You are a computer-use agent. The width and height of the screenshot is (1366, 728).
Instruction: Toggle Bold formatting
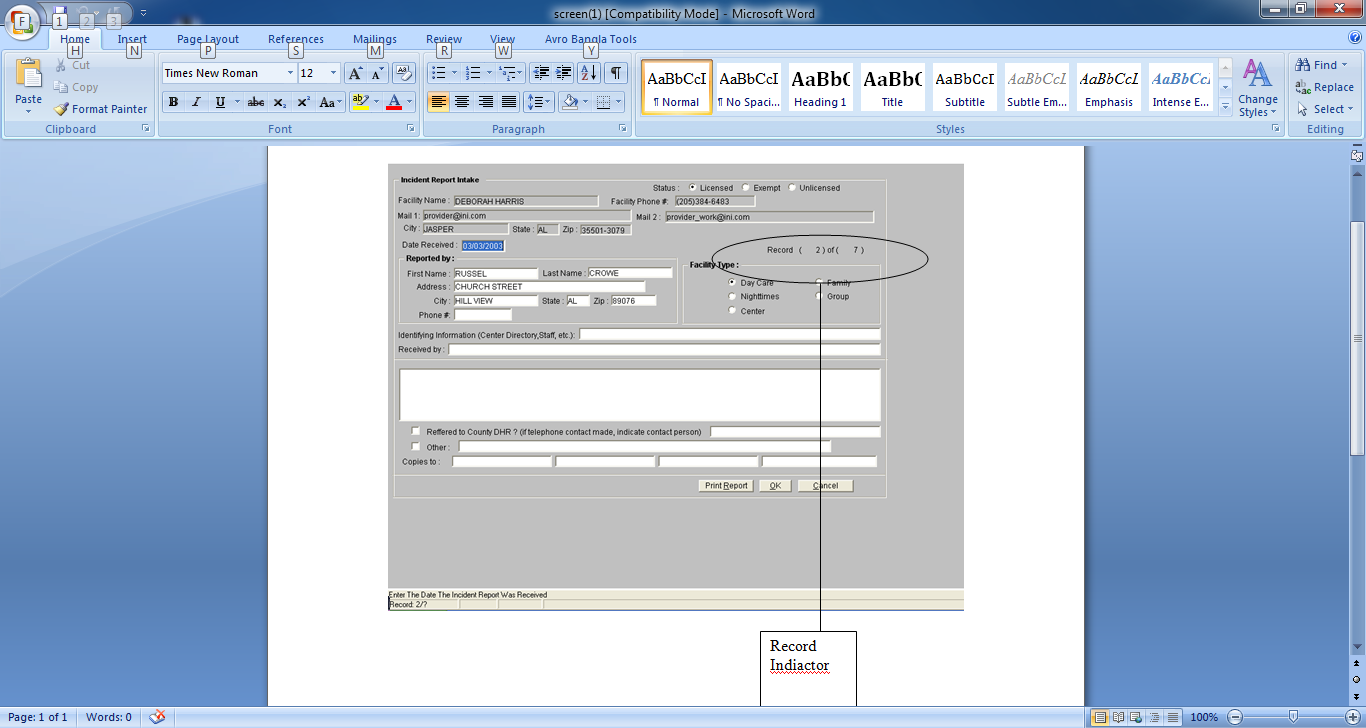point(173,102)
